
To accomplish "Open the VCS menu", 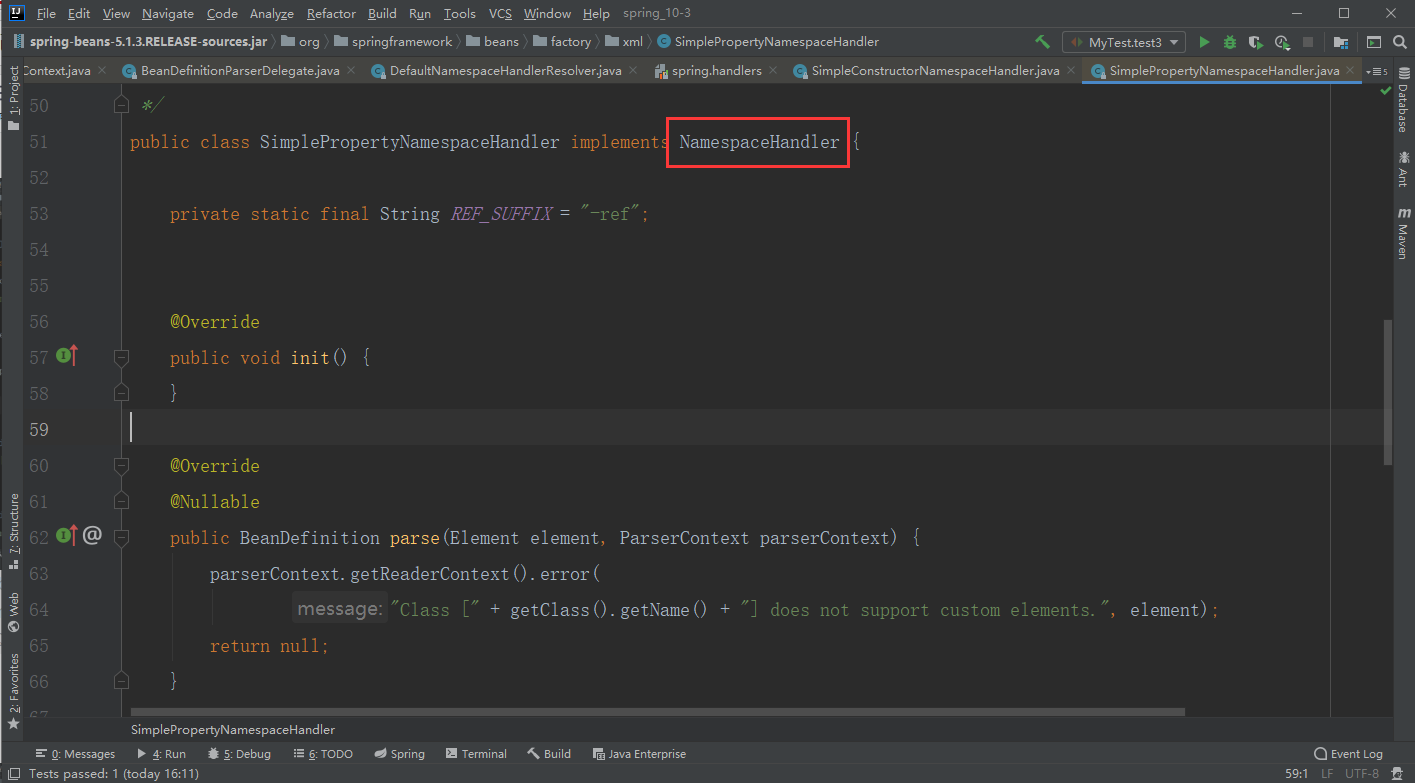I will pos(500,13).
